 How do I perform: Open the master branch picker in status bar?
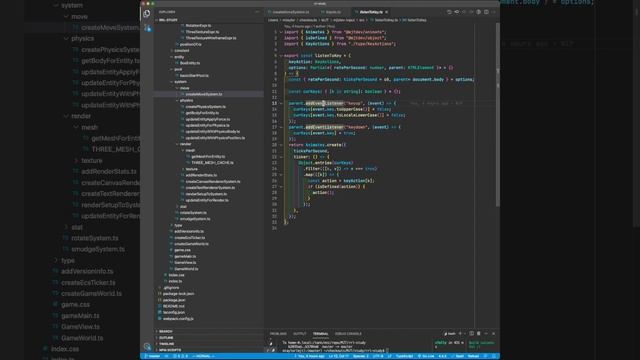[x=153, y=356]
